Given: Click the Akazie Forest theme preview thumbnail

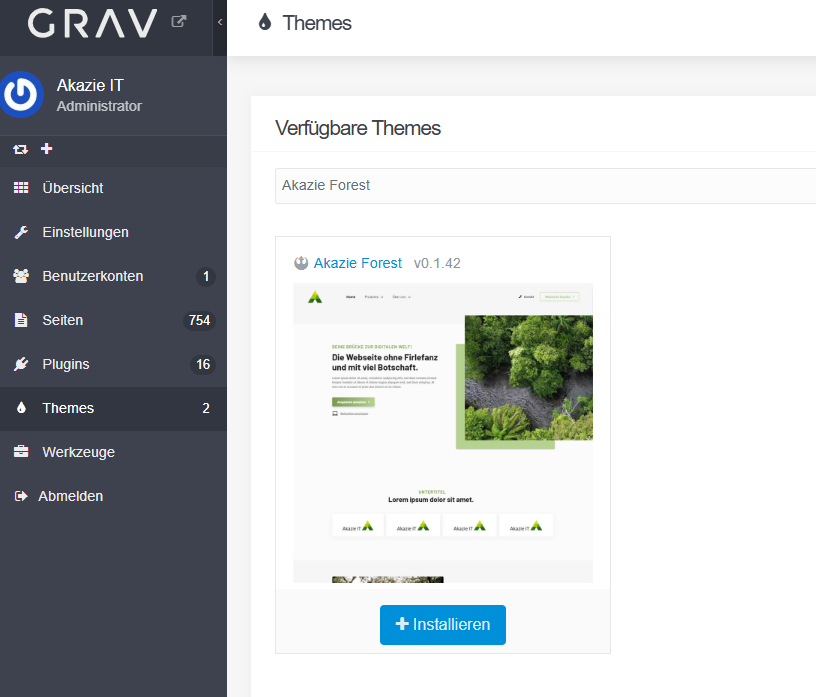Looking at the screenshot, I should (442, 432).
